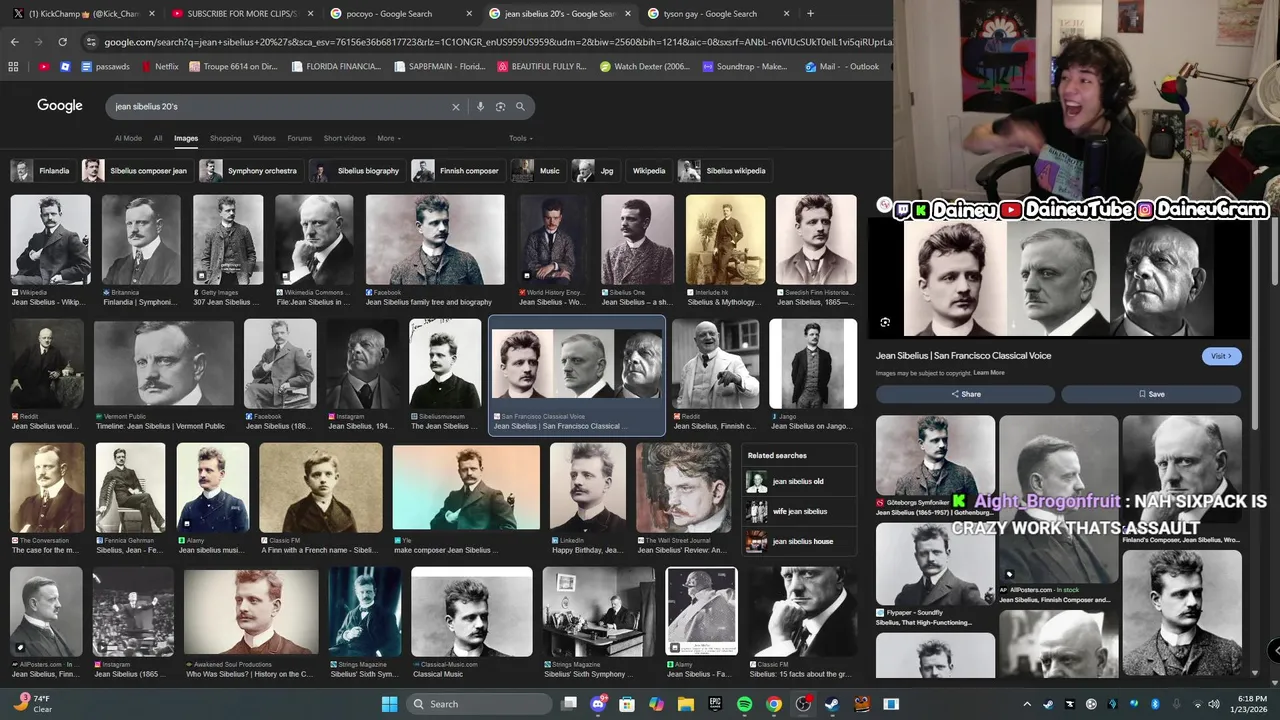Image resolution: width=1280 pixels, height=720 pixels.
Task: Open the LinkedIn Happy Birthday thumbnail
Action: (x=588, y=488)
